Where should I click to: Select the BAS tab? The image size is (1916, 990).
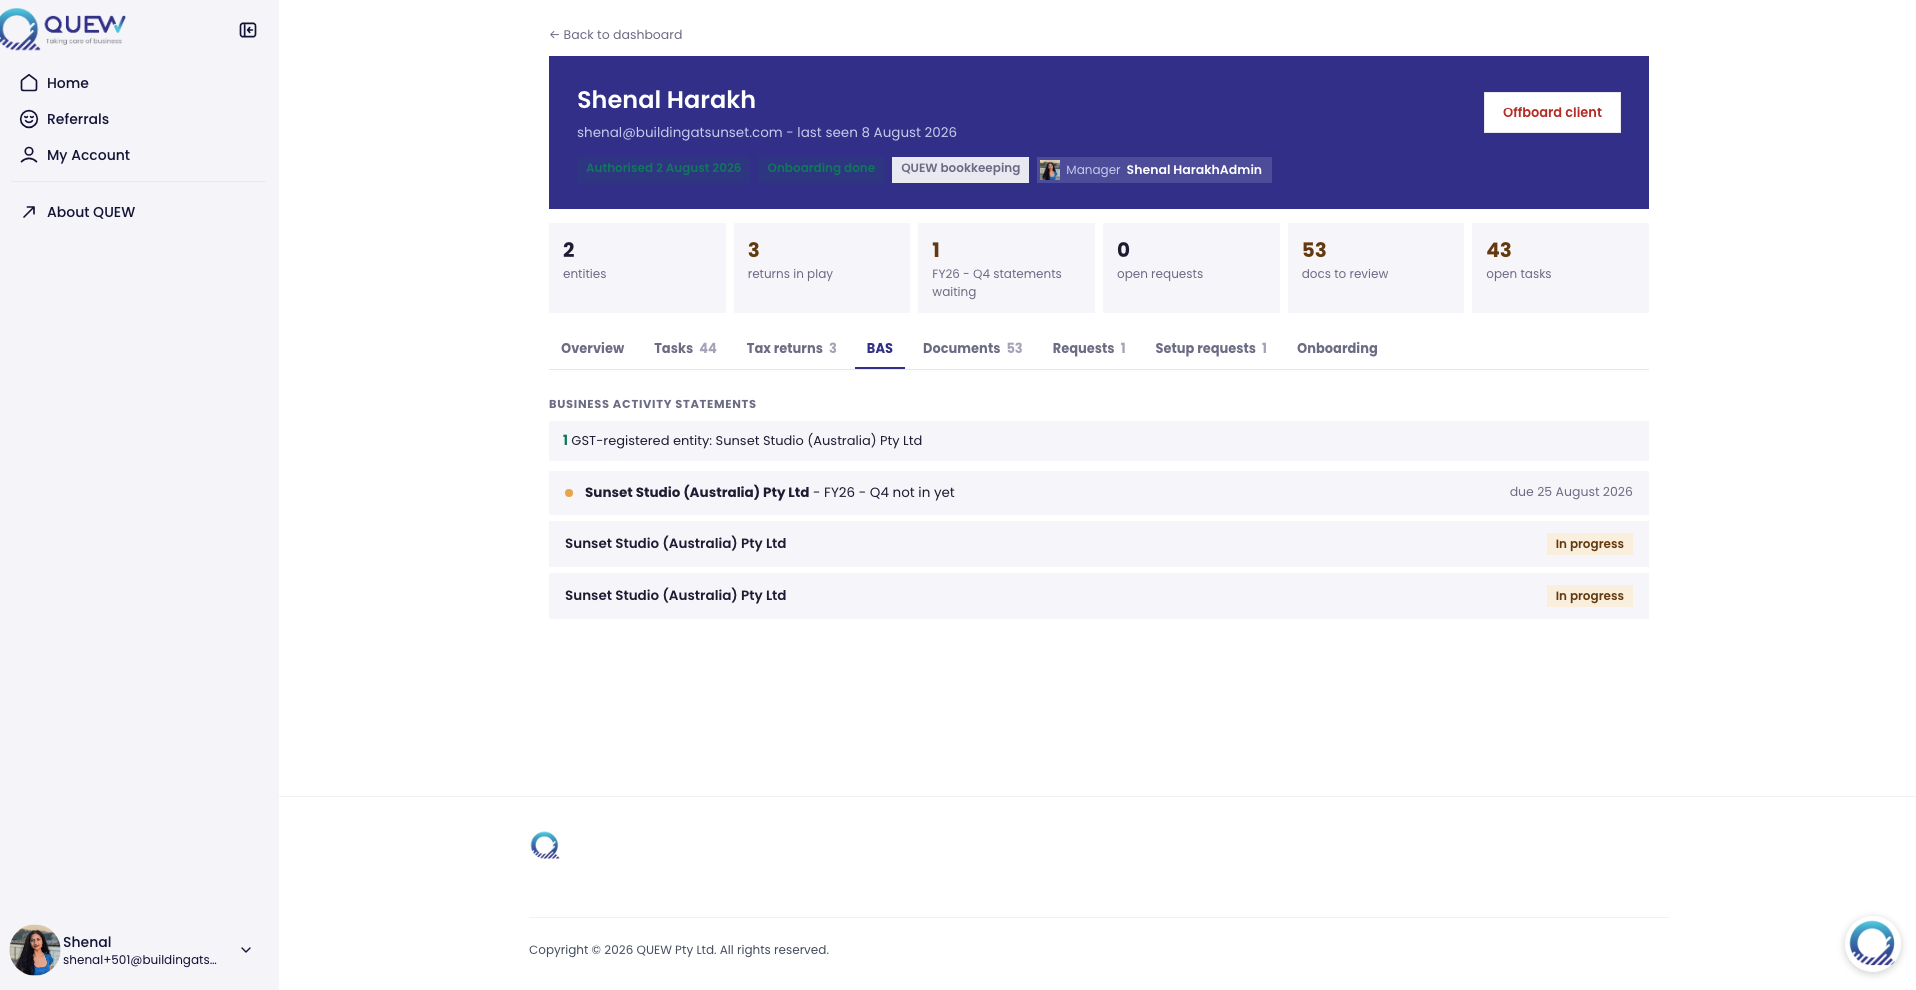(880, 348)
